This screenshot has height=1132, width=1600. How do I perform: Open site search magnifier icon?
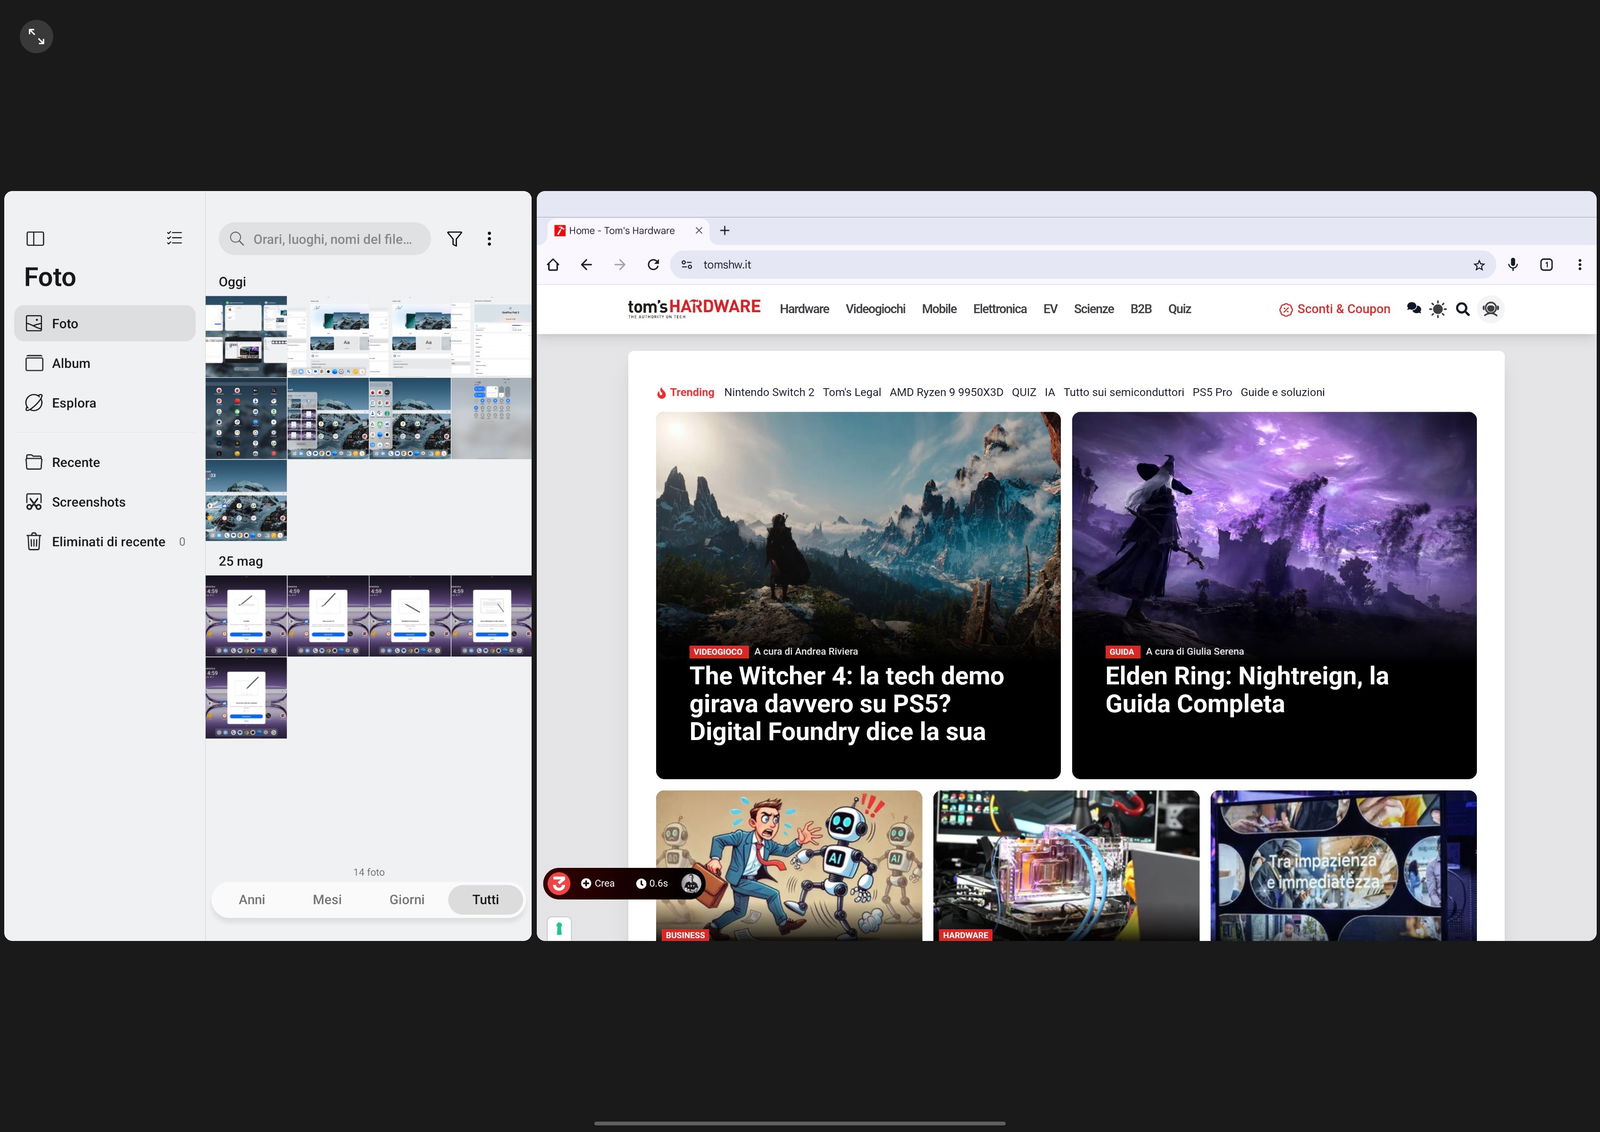point(1463,309)
